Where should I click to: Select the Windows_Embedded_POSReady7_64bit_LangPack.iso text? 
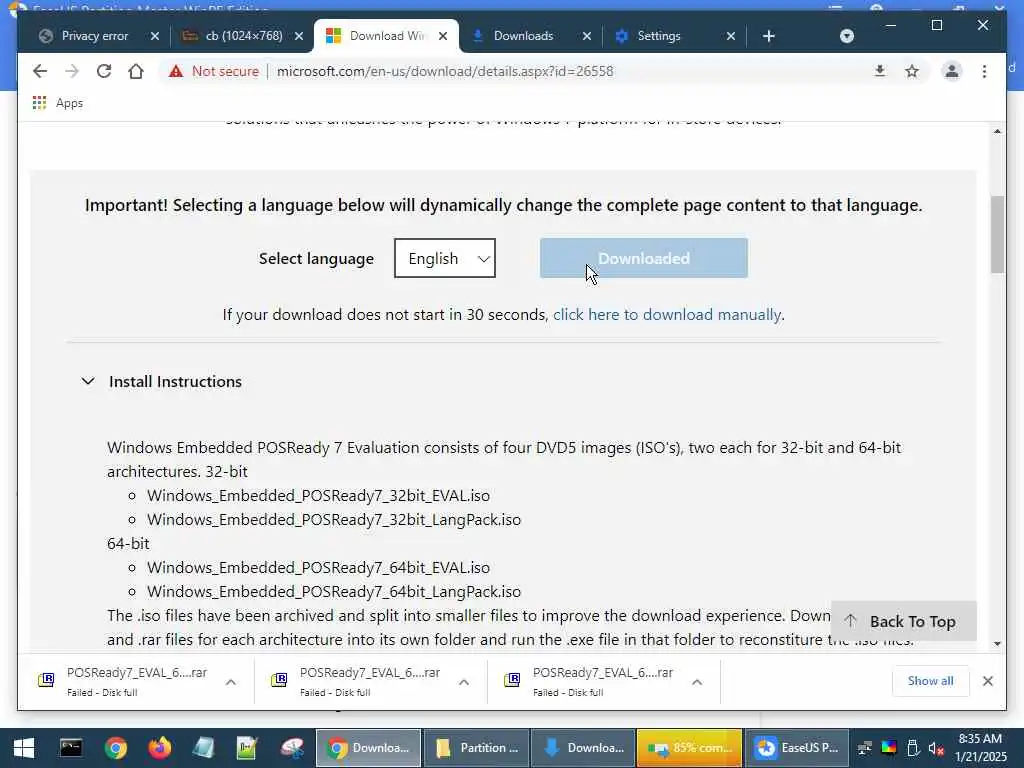[x=334, y=592]
